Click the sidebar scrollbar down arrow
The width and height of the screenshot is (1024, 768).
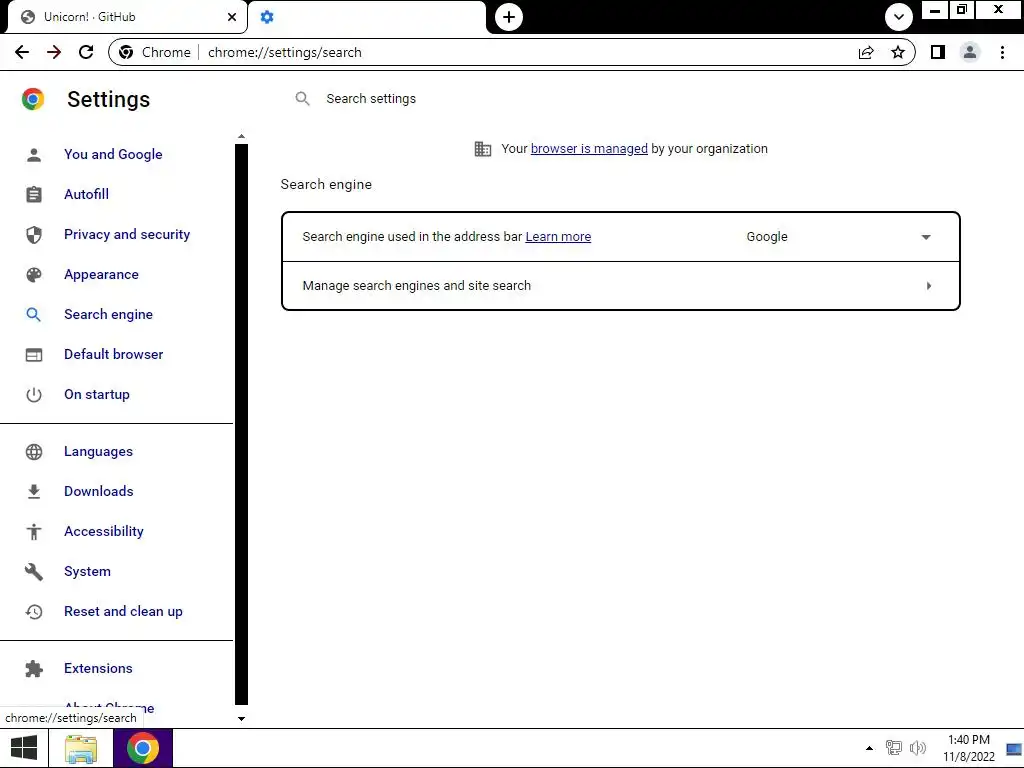click(x=242, y=719)
